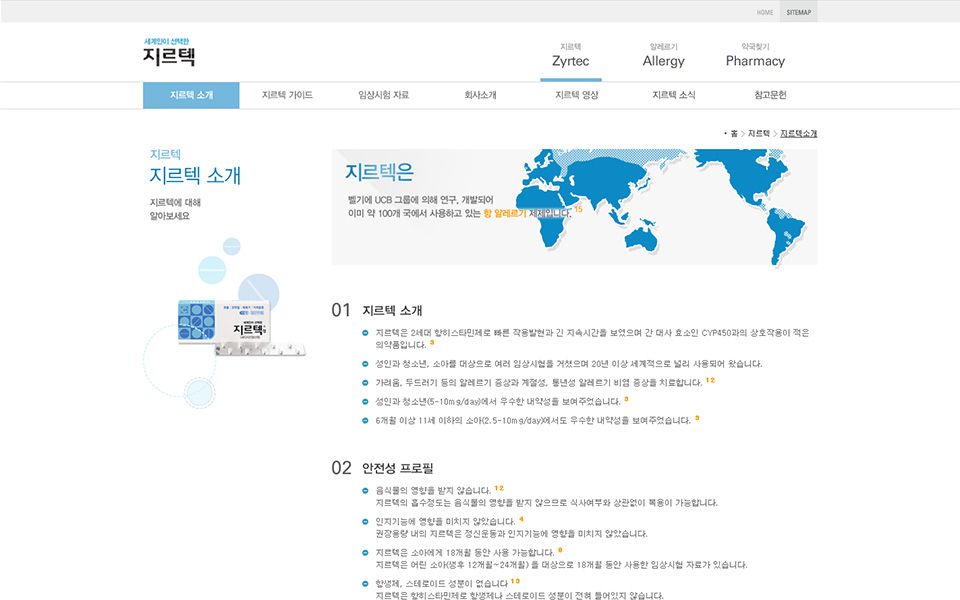Click the 지르텍소개 breadcrumb link

798,133
